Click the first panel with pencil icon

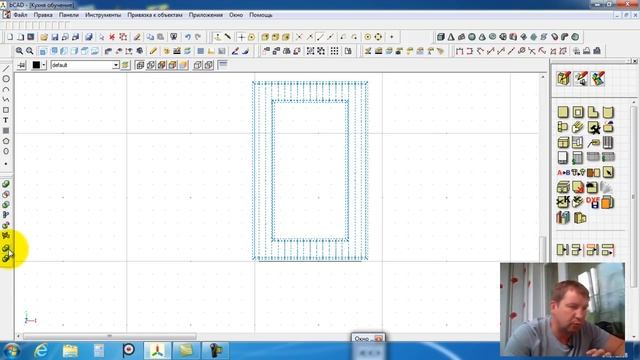564,78
